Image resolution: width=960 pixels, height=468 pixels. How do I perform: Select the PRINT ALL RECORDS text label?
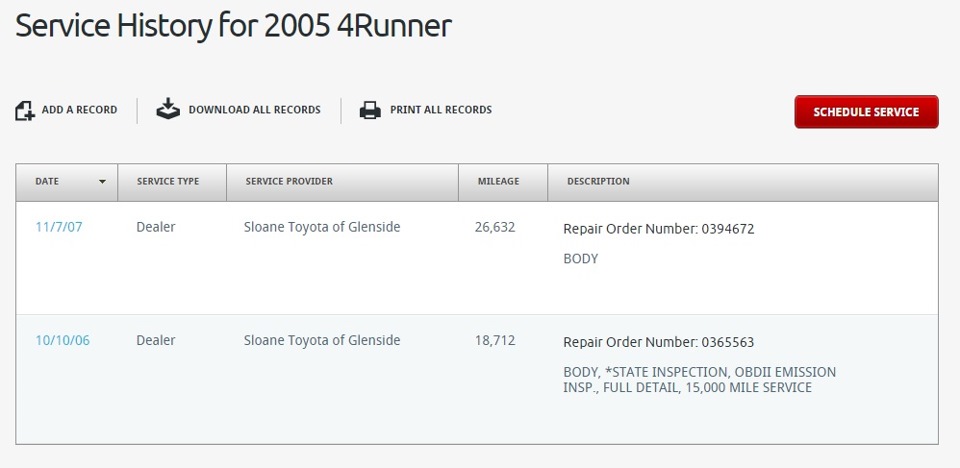tap(441, 110)
